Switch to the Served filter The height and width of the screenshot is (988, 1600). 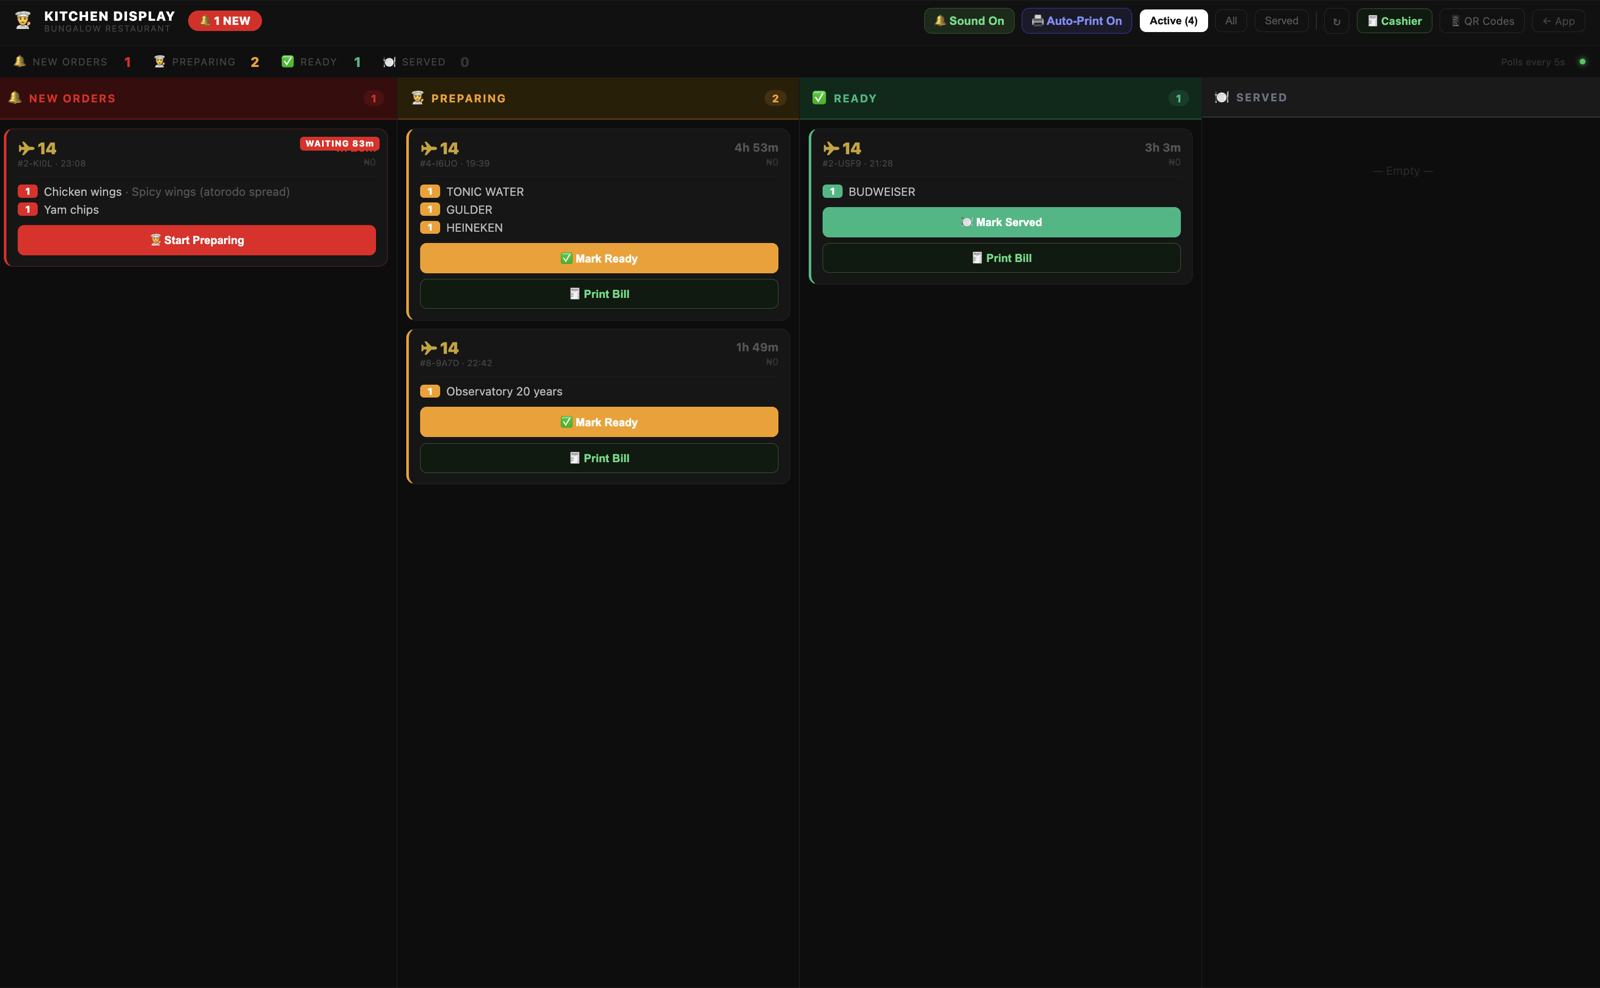click(1281, 21)
